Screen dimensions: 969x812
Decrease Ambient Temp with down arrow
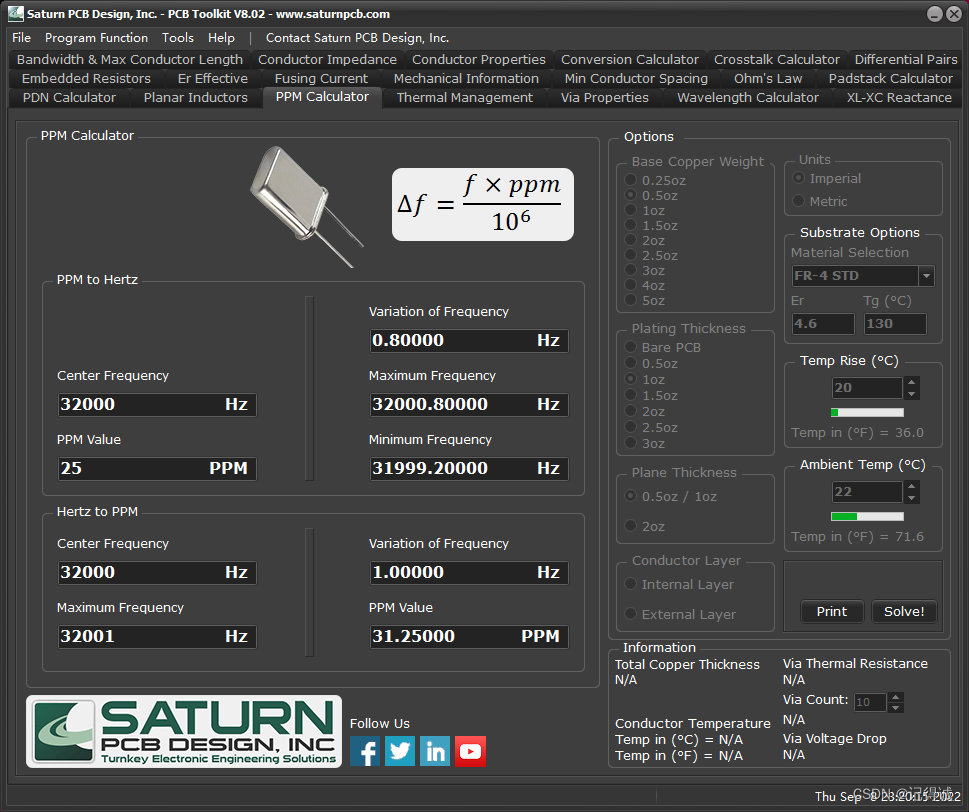912,497
